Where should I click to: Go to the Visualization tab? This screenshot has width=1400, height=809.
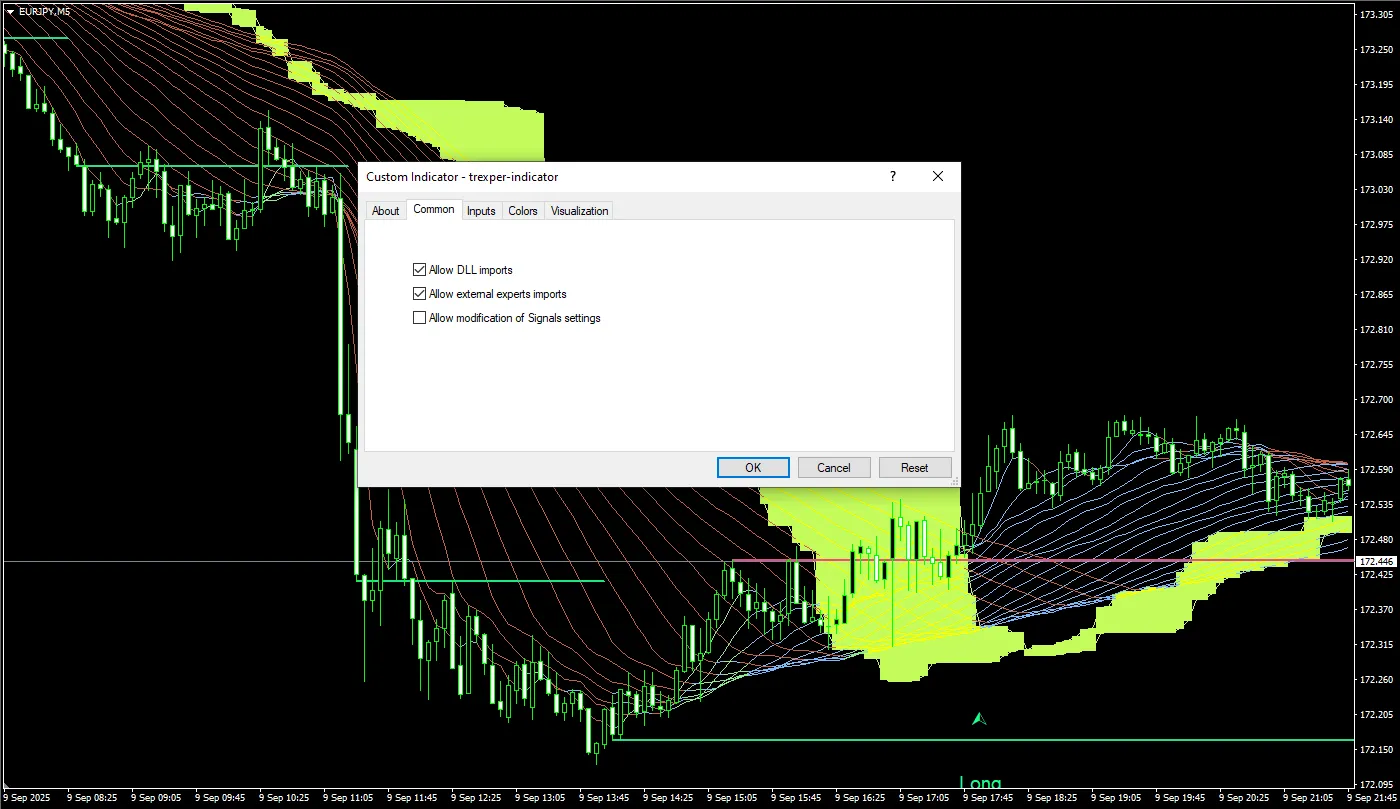pyautogui.click(x=579, y=211)
